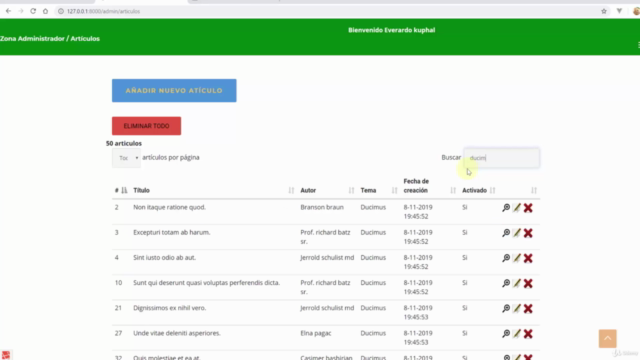Select title 'Sint iusto odio ab aut.'
640x360 pixels.
164,258
